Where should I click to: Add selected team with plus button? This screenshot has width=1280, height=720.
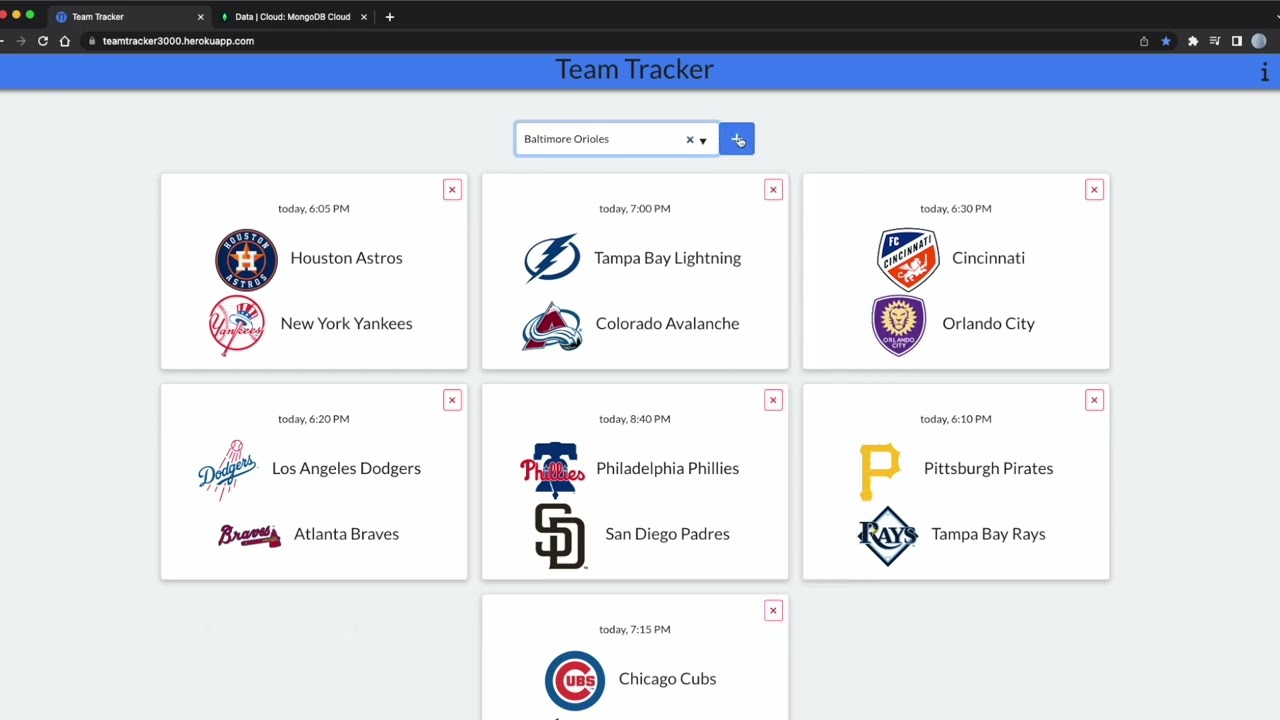pos(737,139)
